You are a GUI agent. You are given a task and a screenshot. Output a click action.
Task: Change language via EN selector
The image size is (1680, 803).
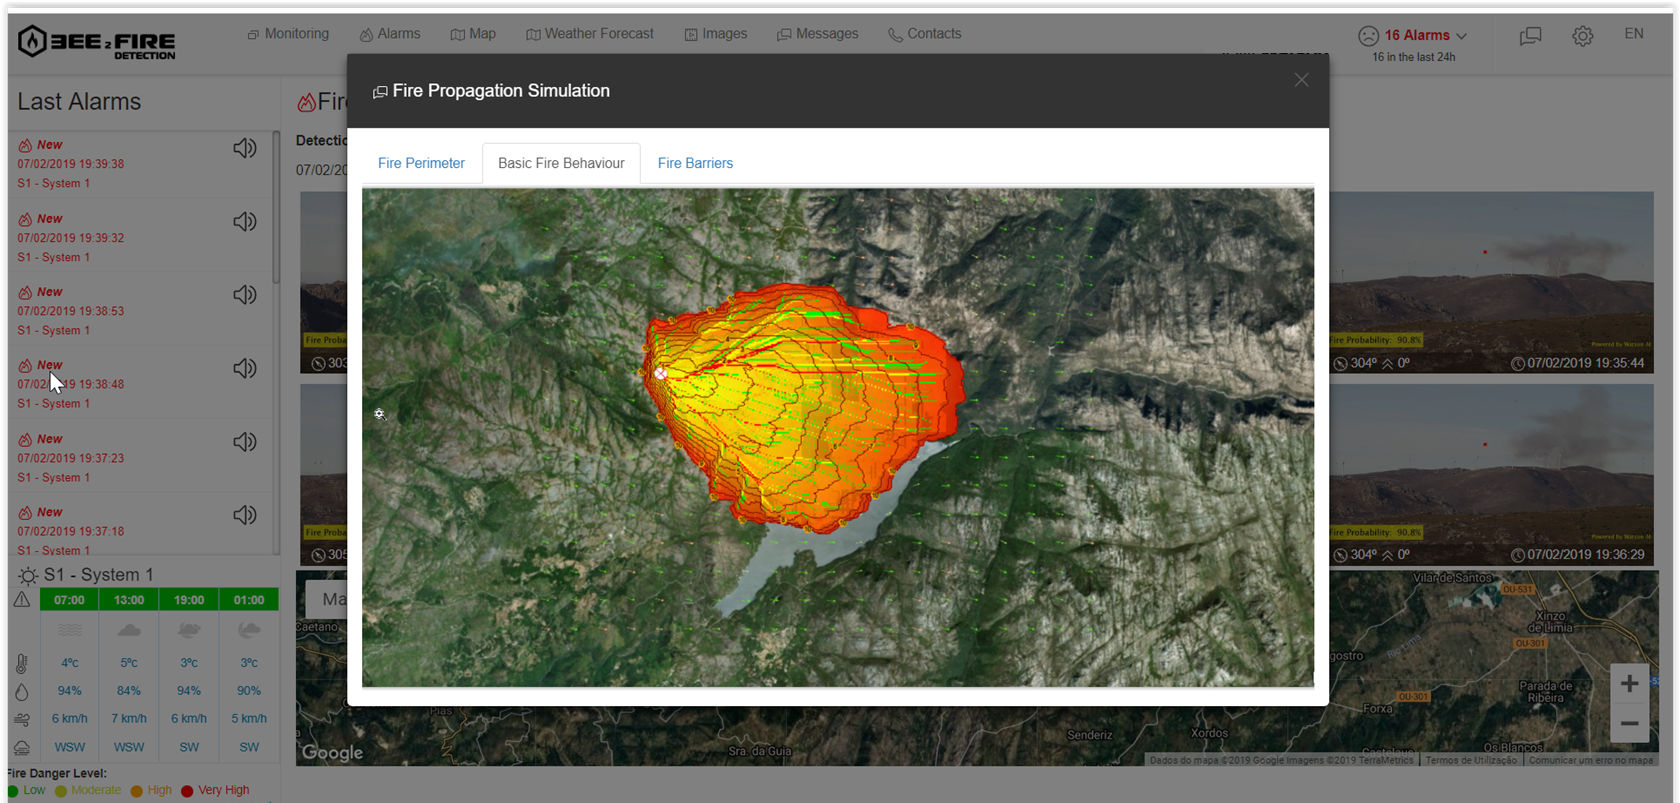click(1634, 34)
